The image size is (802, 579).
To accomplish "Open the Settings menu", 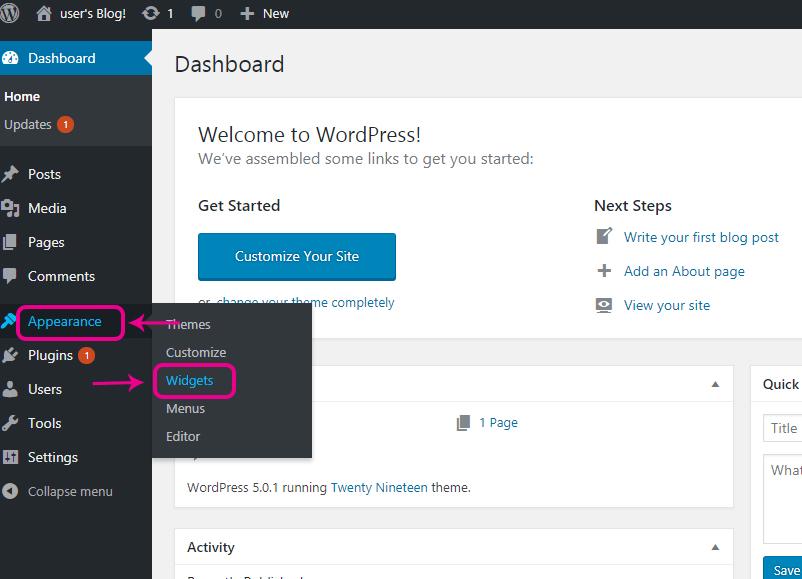I will coord(53,457).
